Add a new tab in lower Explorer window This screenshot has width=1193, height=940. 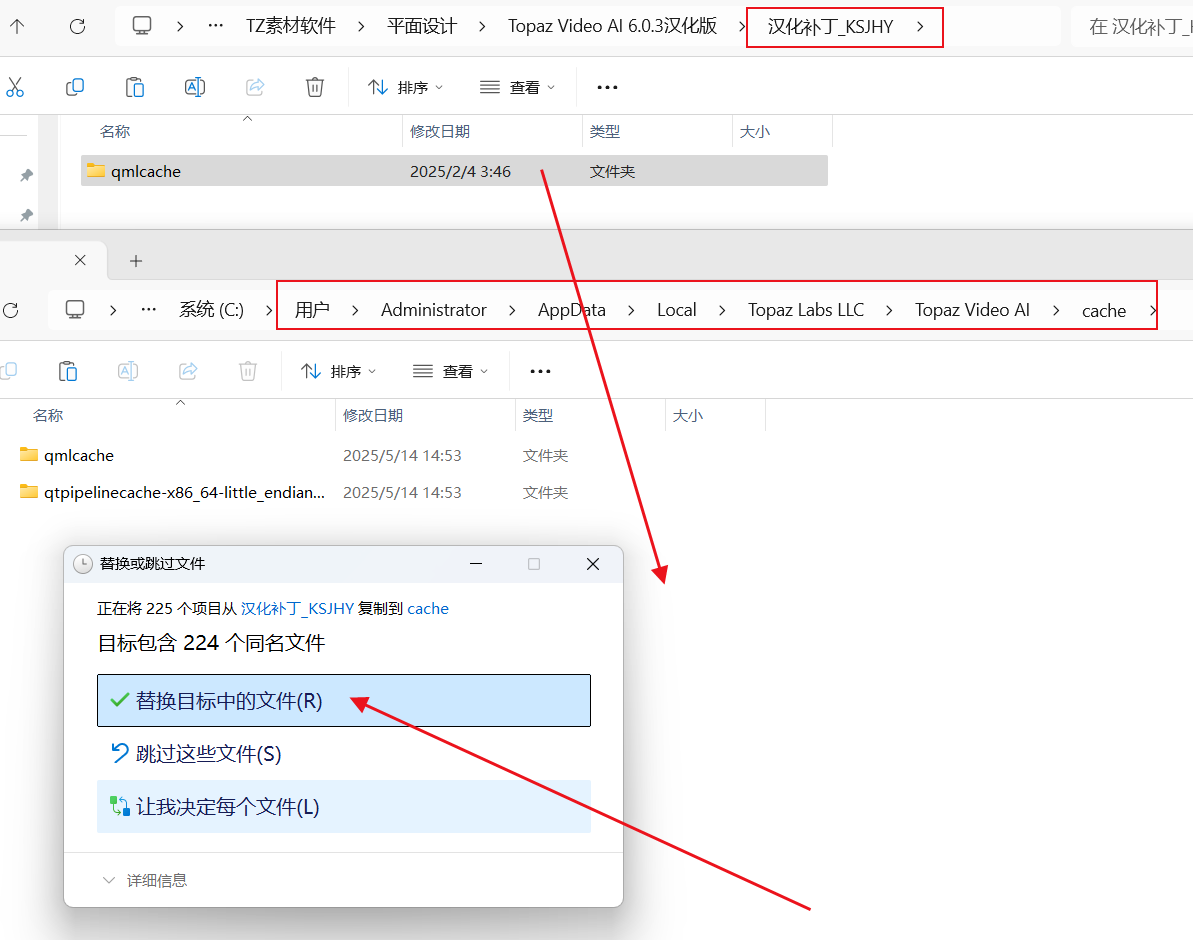tap(135, 261)
